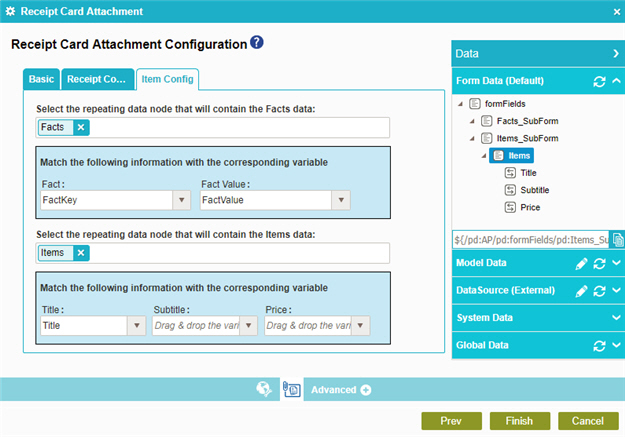This screenshot has height=437, width=625.
Task: Click the Title variable icon in tree
Action: [510, 173]
